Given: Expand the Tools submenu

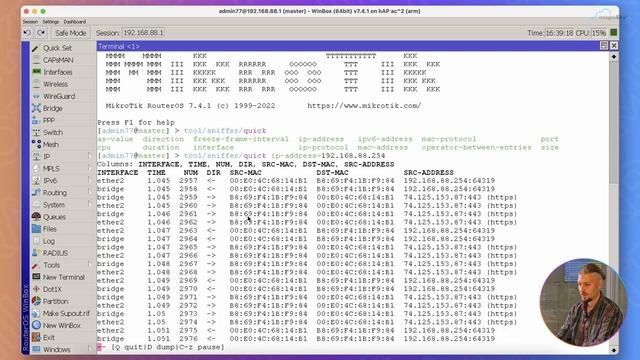Looking at the screenshot, I should [89, 265].
